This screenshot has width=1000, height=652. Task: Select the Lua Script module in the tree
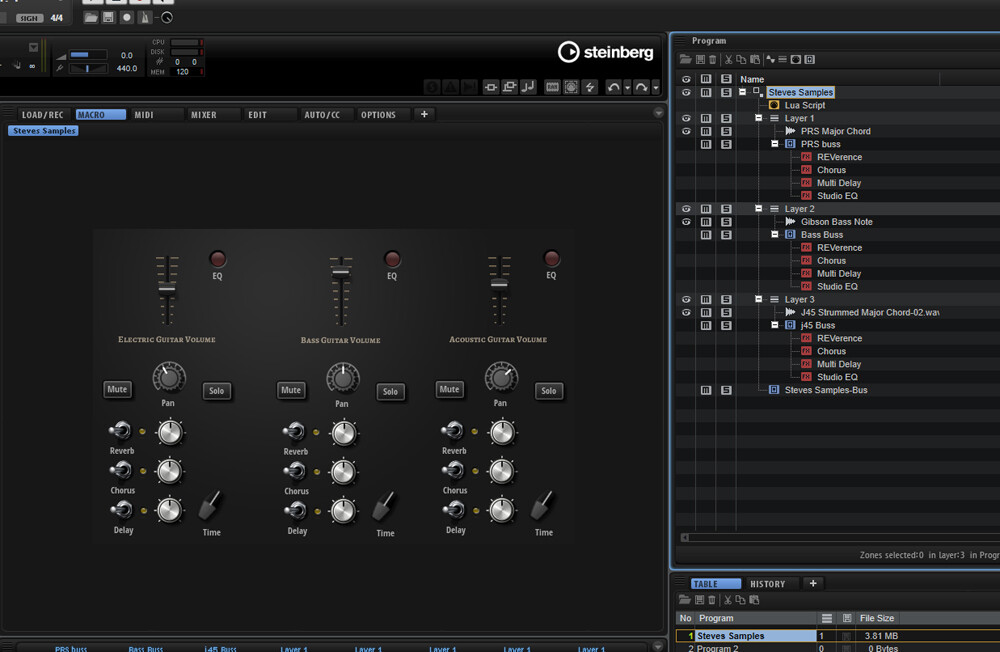[804, 105]
